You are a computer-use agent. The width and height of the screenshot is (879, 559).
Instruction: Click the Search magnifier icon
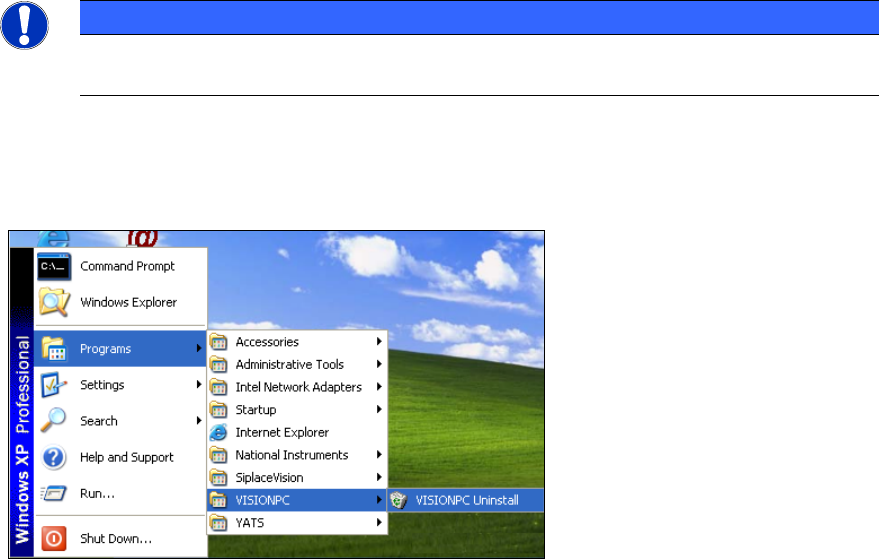53,421
